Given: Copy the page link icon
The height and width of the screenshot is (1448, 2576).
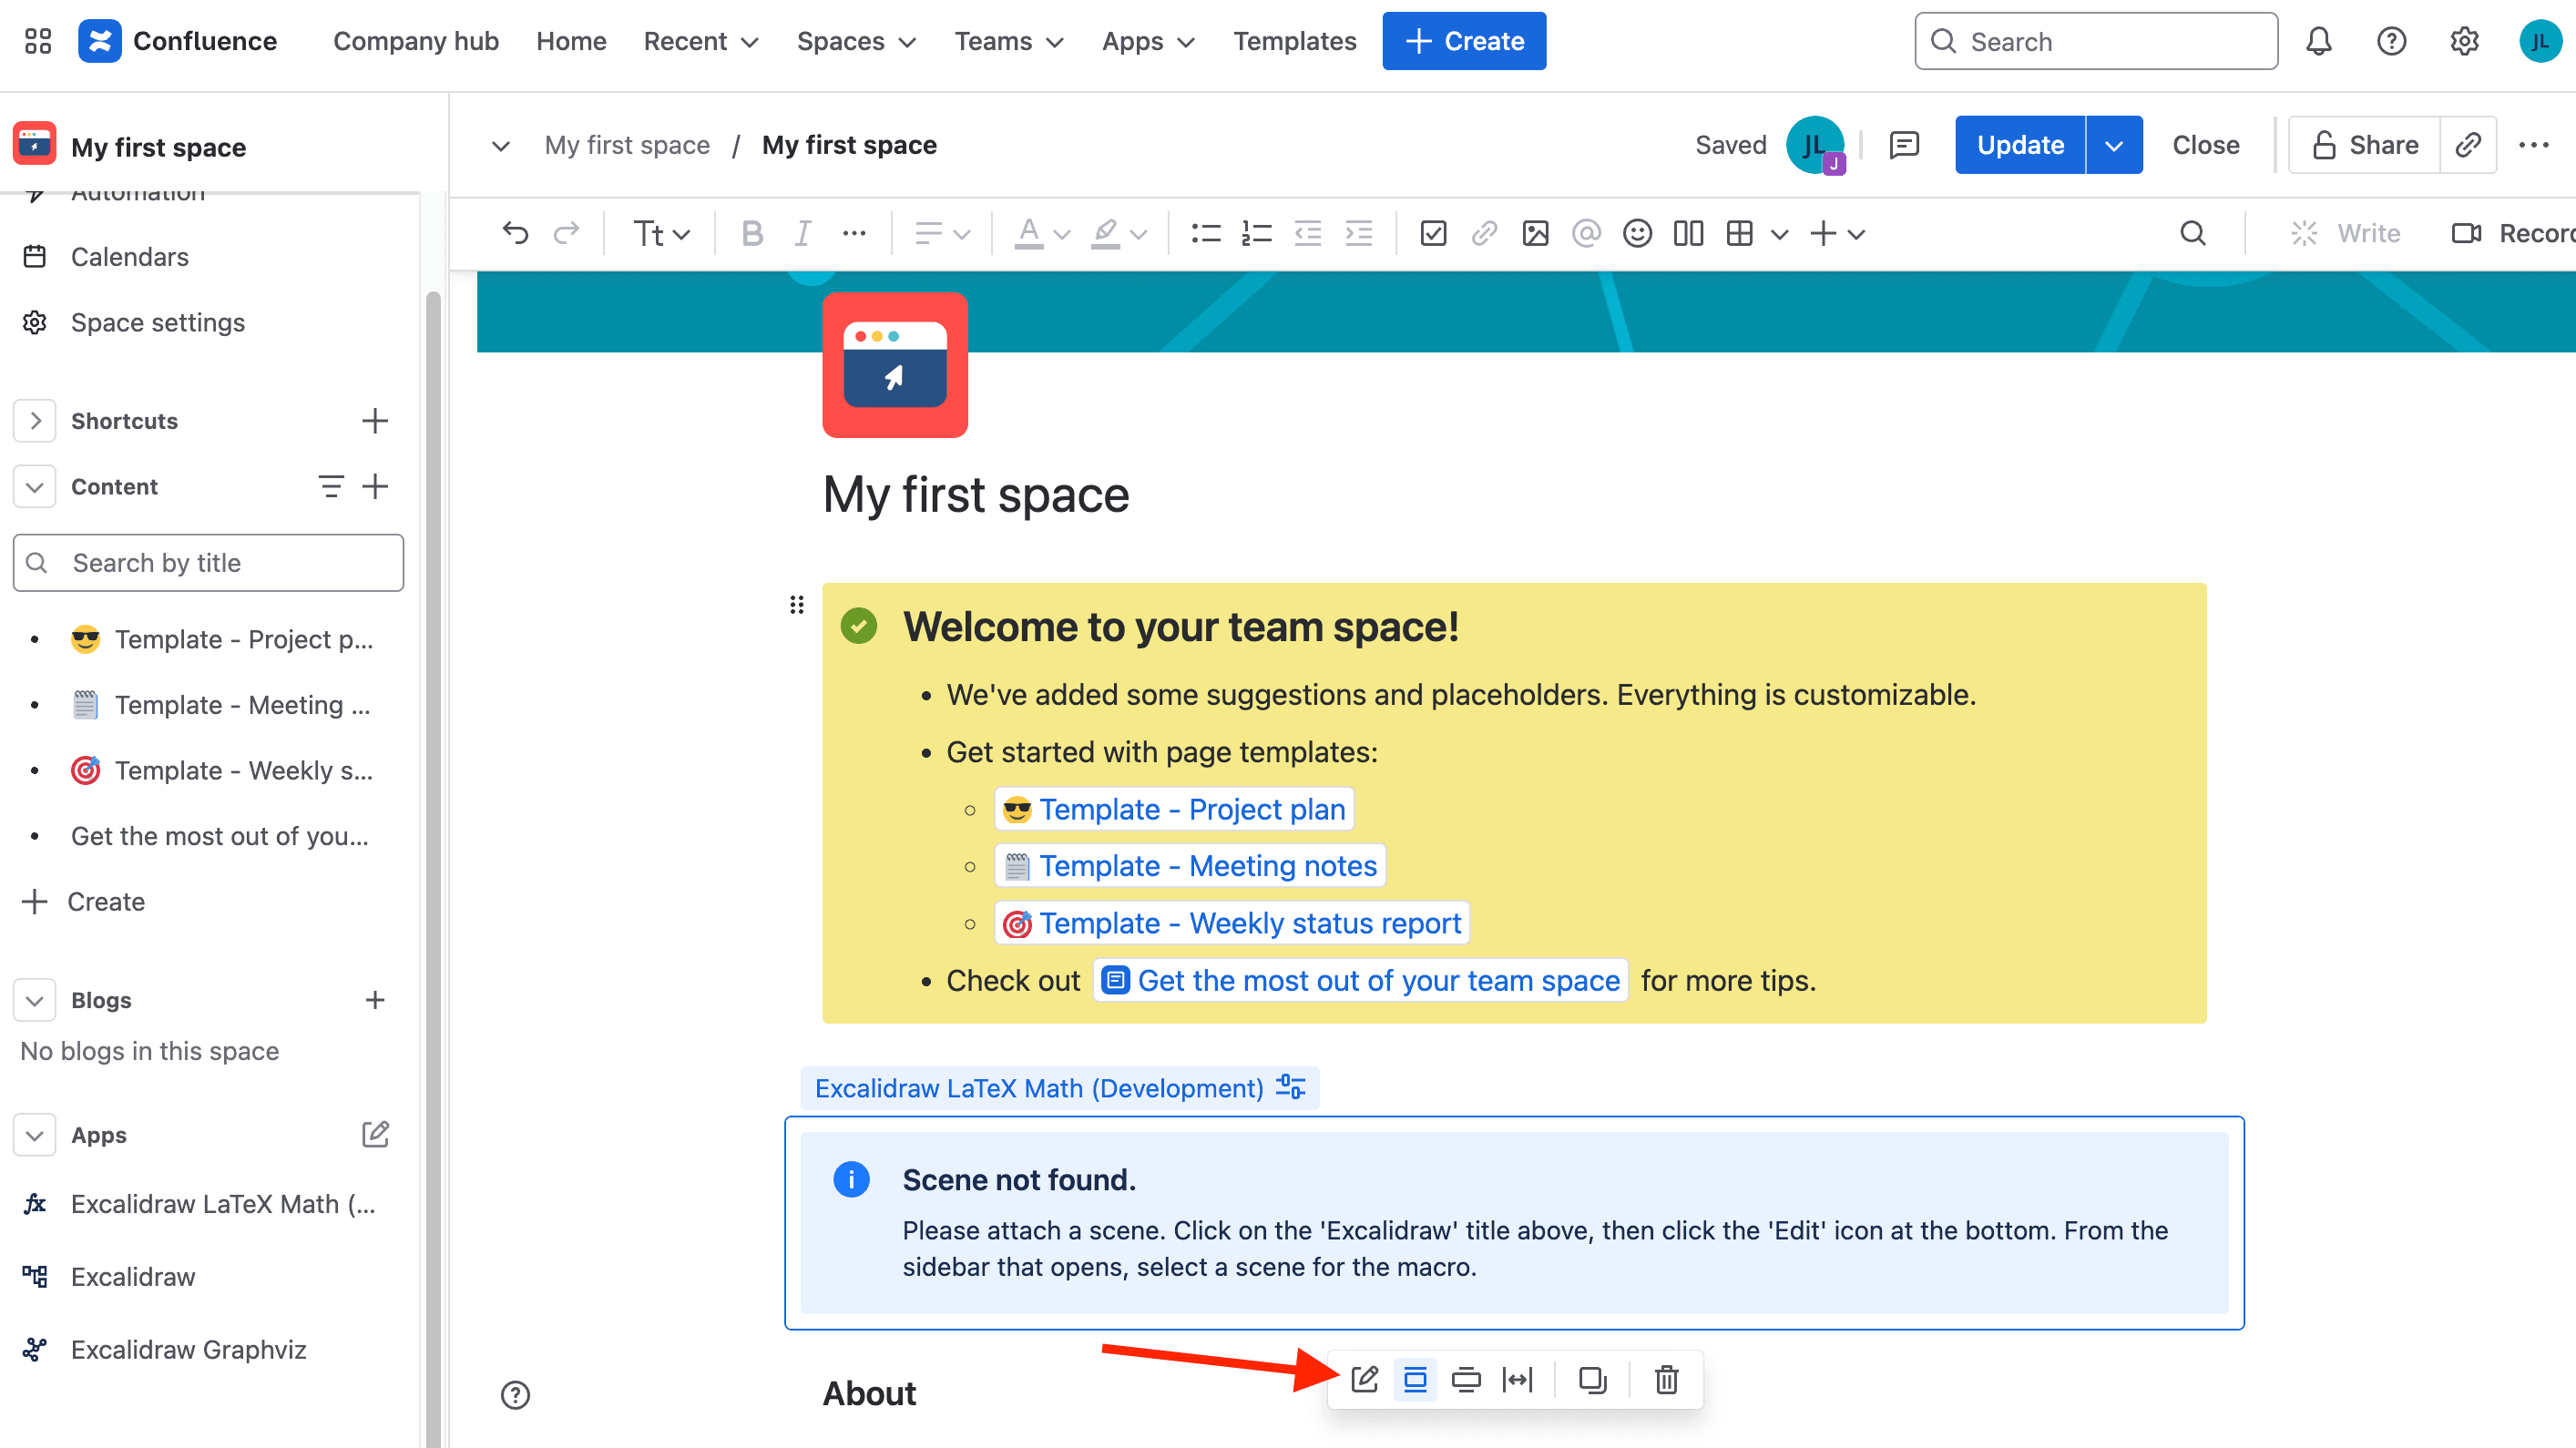Looking at the screenshot, I should click(2468, 145).
